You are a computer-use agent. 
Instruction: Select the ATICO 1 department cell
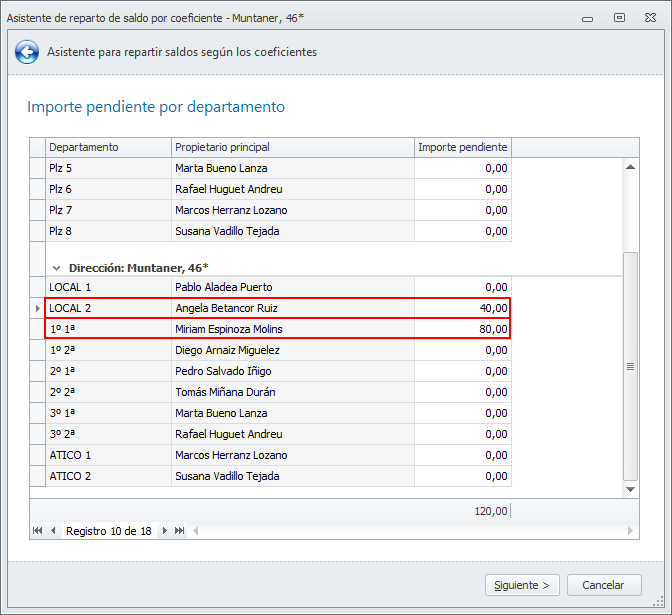point(108,455)
